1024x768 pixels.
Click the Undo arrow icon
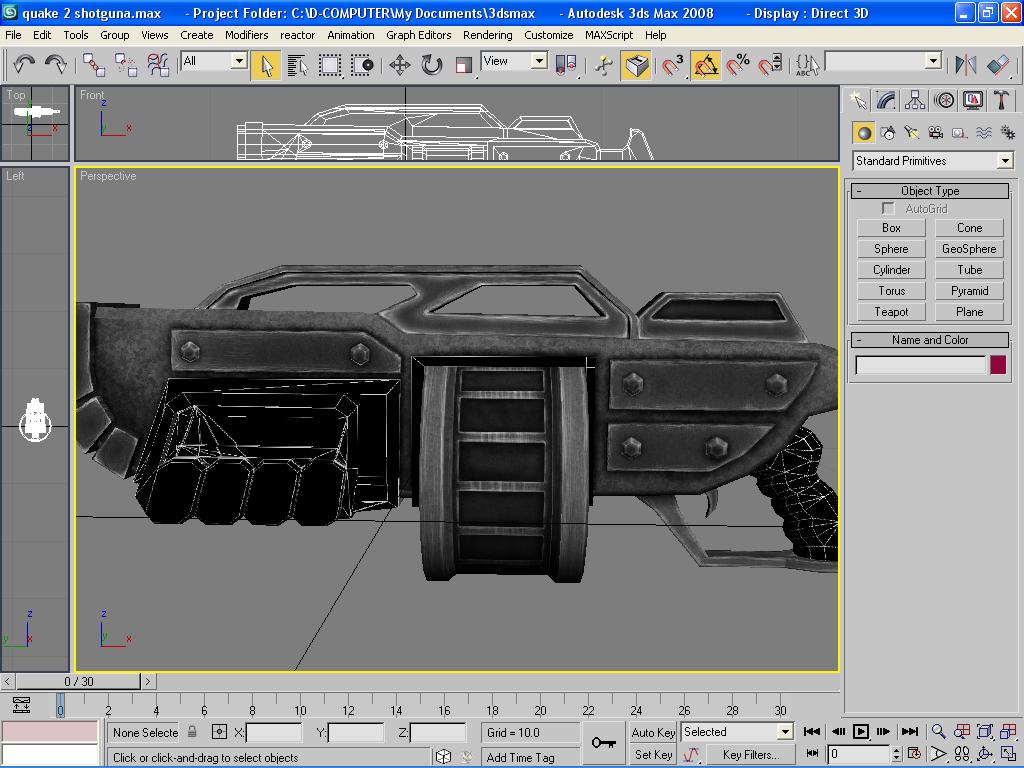point(24,65)
